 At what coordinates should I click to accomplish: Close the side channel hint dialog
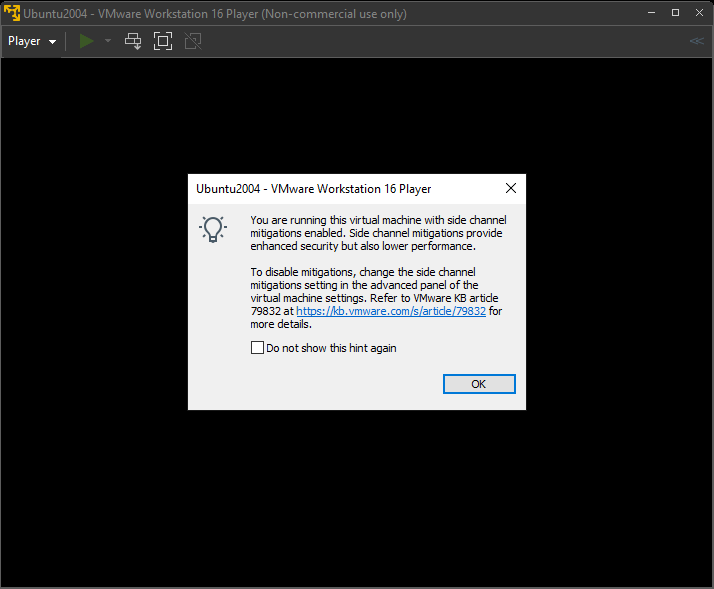click(511, 188)
